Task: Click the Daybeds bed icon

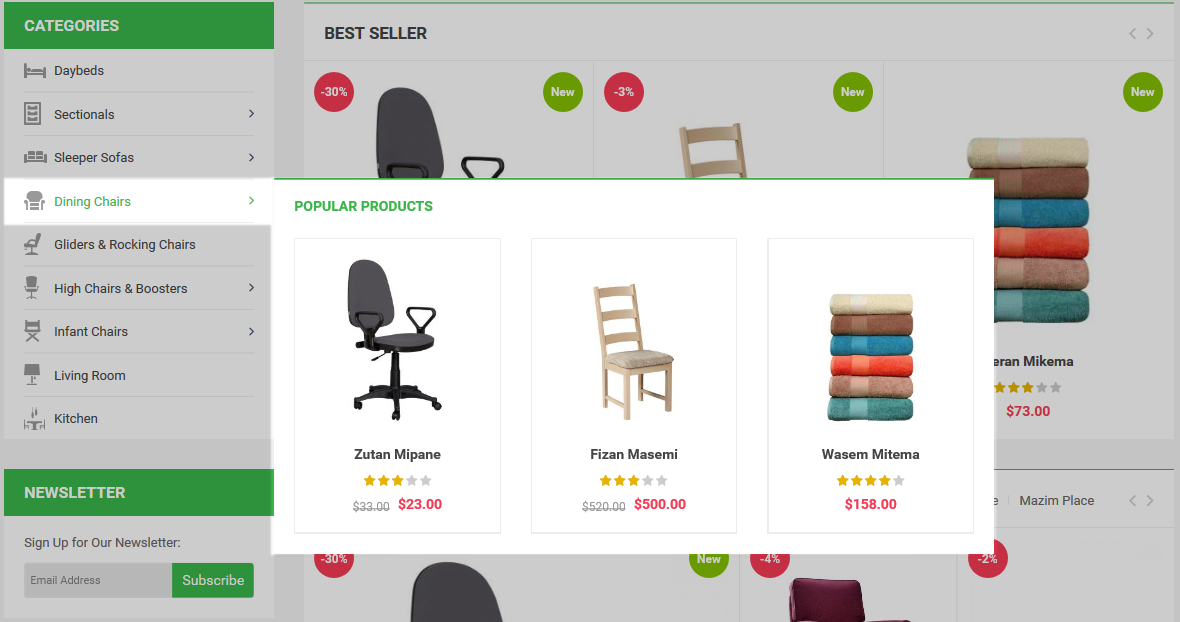Action: (x=35, y=71)
